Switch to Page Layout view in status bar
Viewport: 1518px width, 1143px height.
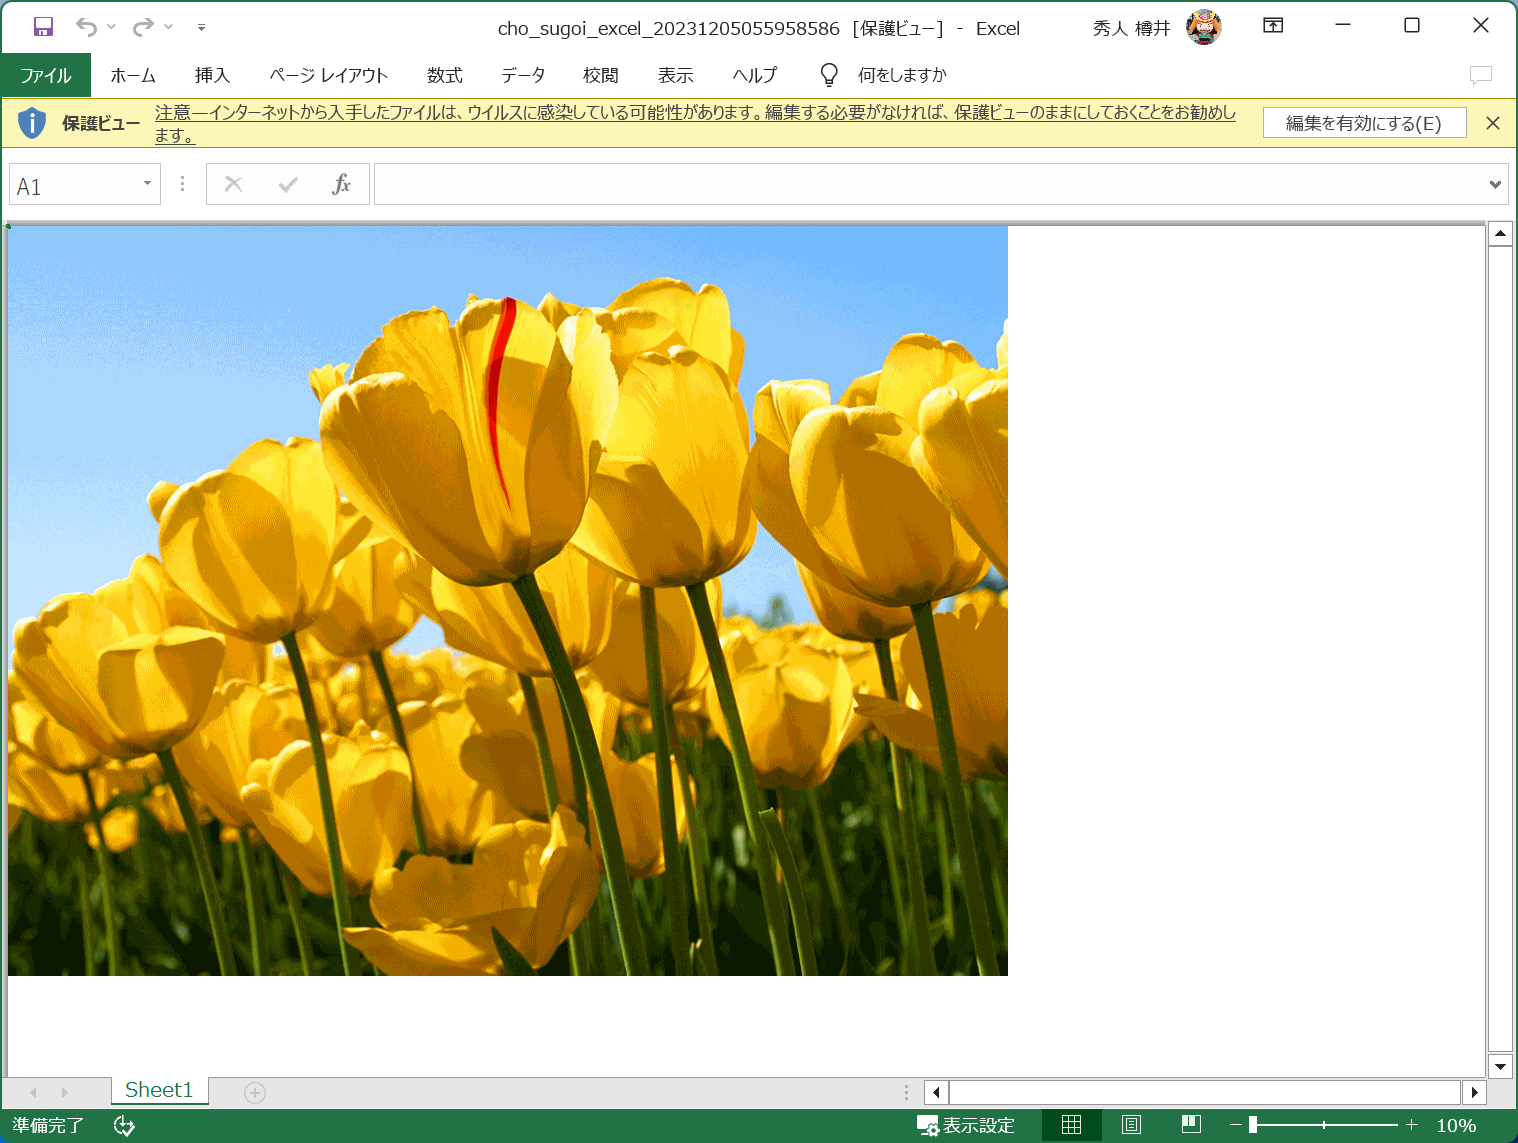click(1131, 1125)
